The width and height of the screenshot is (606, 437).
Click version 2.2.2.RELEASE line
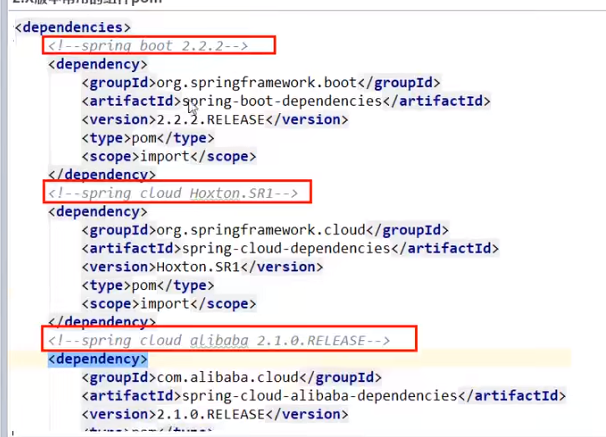[x=215, y=120]
